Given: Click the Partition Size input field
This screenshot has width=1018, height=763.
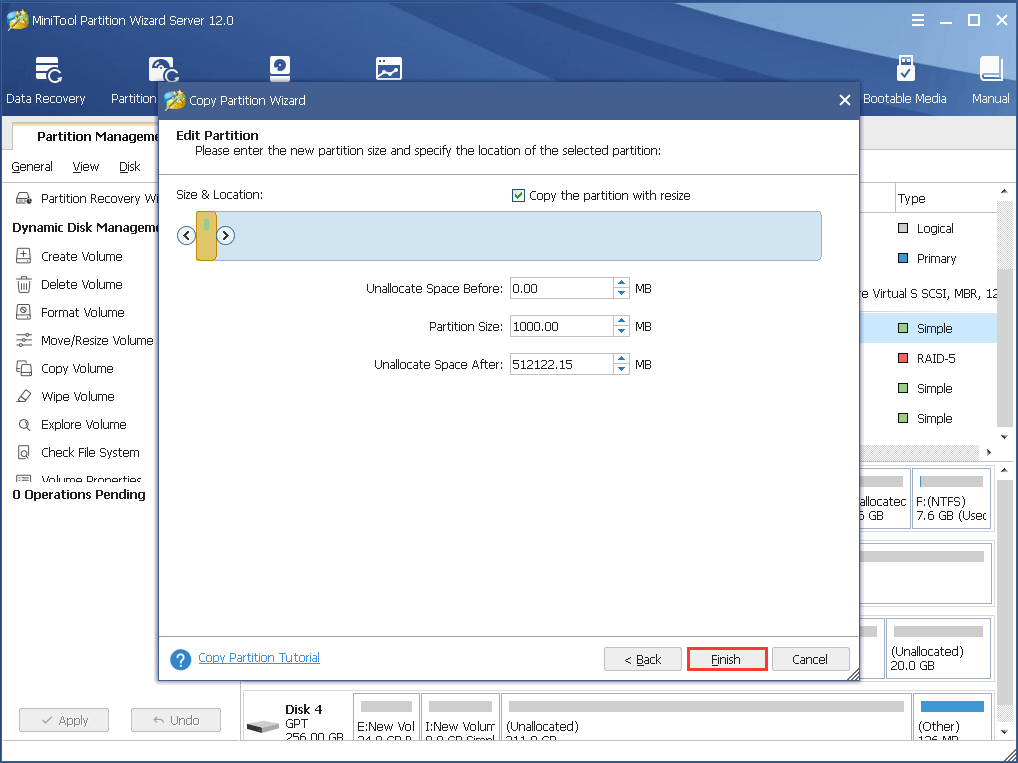Looking at the screenshot, I should 562,326.
